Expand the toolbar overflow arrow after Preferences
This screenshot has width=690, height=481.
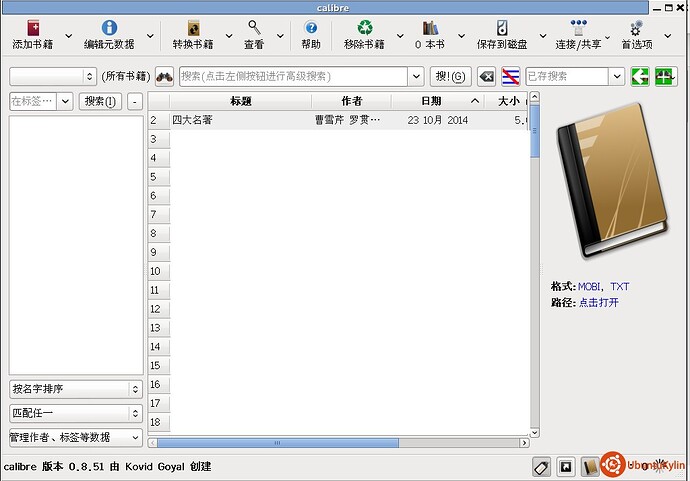coord(668,36)
